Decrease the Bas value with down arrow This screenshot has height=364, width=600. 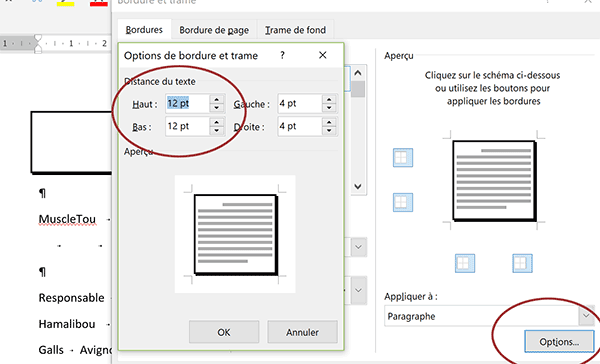click(x=217, y=131)
